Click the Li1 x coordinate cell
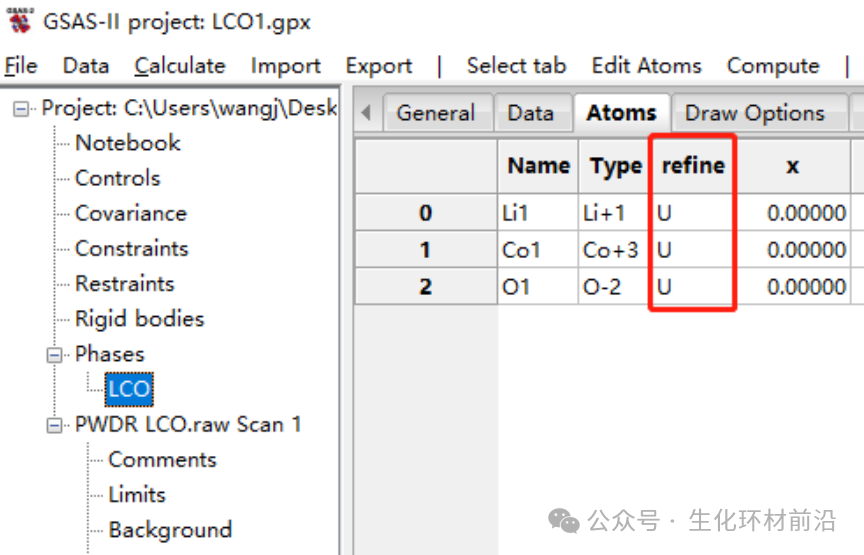864x555 pixels. pos(792,213)
